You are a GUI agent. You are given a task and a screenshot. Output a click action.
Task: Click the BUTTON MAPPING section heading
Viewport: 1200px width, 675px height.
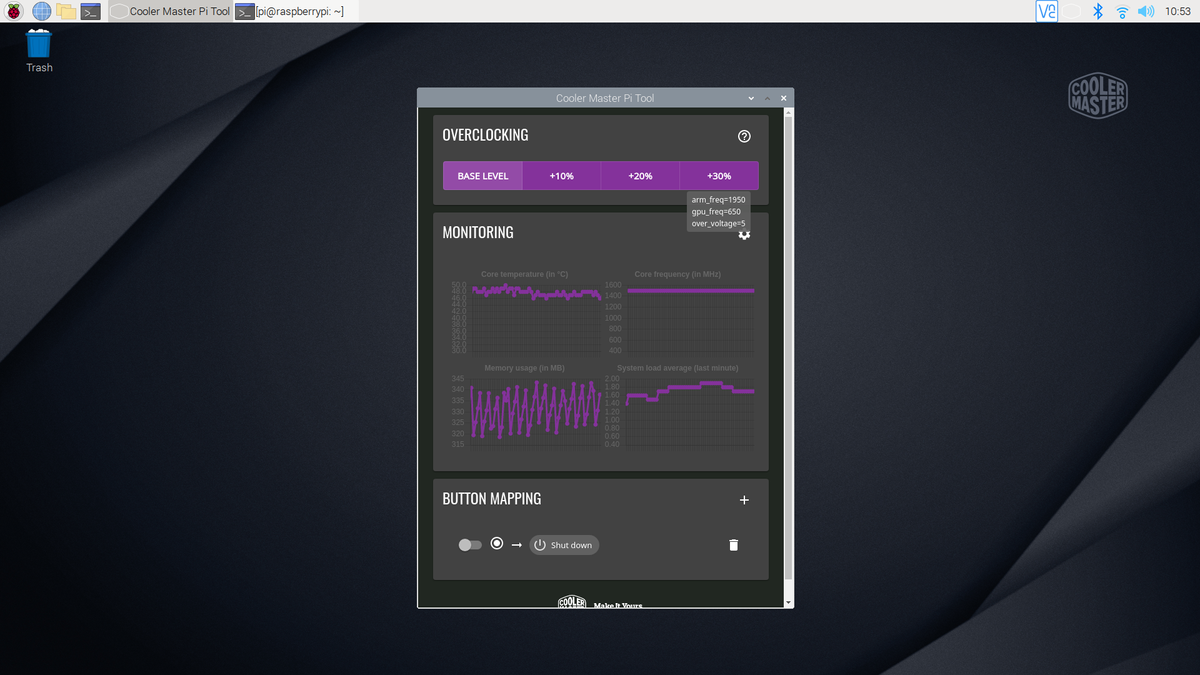click(492, 498)
